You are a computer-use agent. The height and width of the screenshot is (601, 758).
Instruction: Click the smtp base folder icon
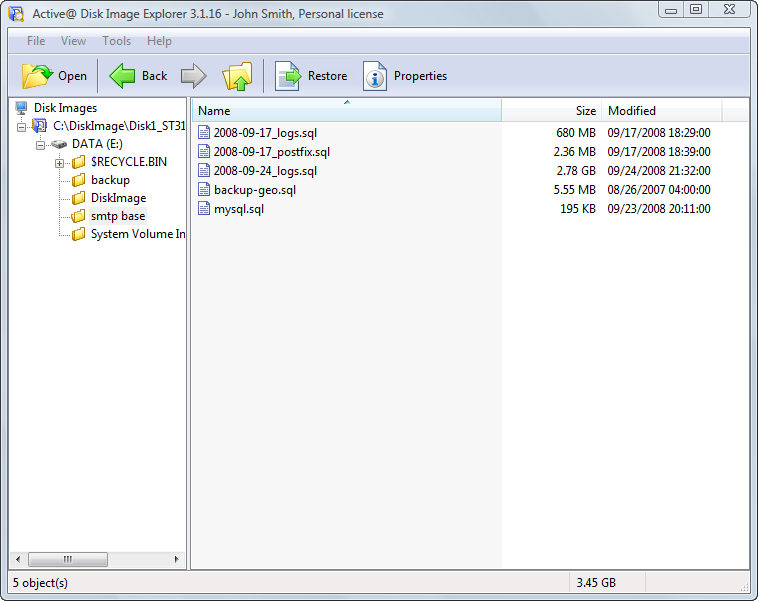tap(78, 216)
